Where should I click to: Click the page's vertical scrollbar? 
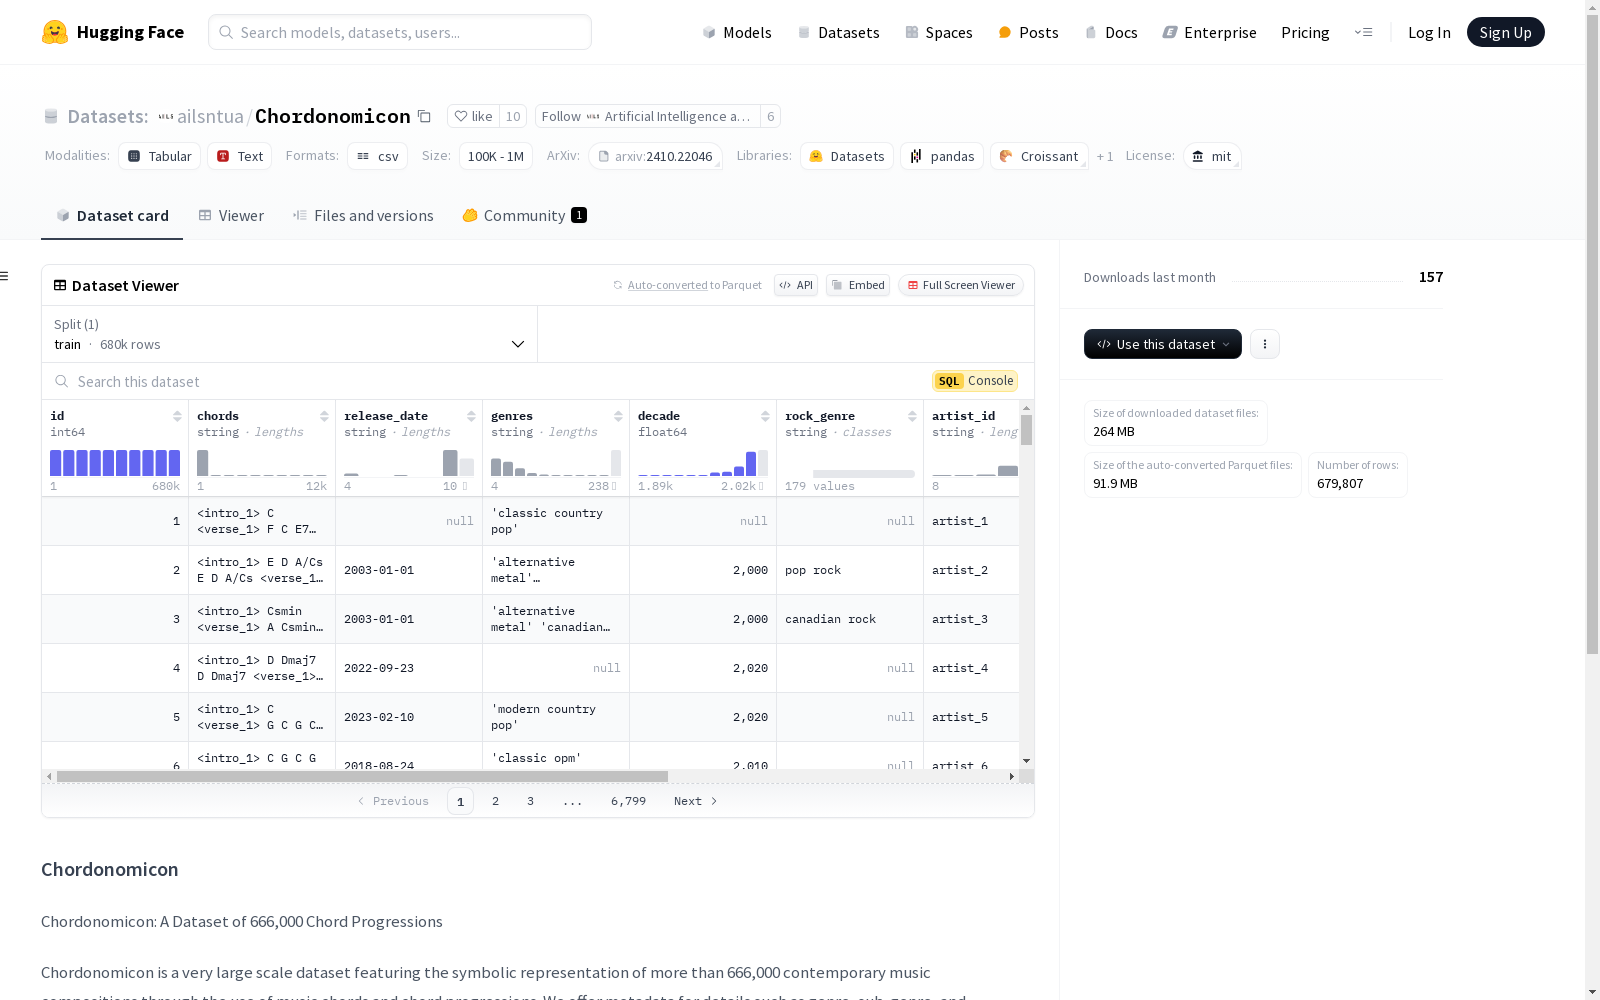coord(1592,335)
